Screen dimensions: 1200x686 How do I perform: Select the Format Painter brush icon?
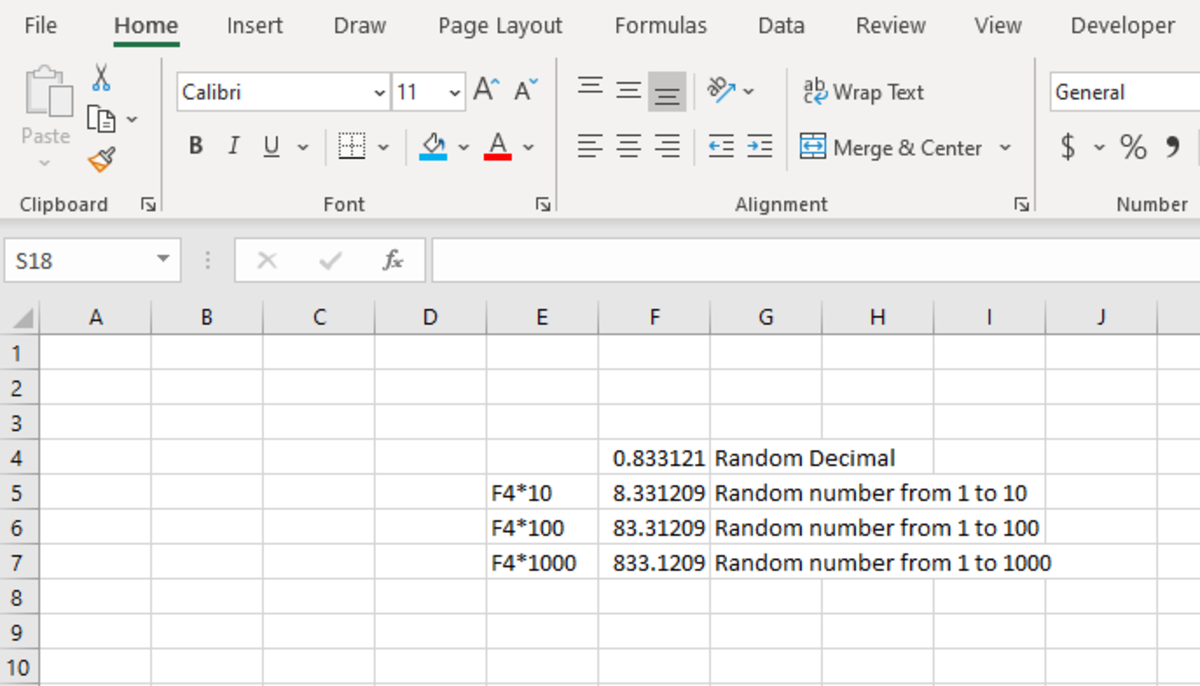click(x=101, y=159)
